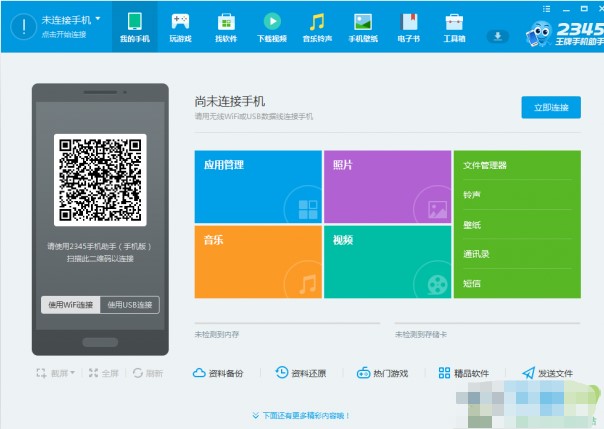This screenshot has width=604, height=429.
Task: Minimize the window
Action: (x=566, y=9)
